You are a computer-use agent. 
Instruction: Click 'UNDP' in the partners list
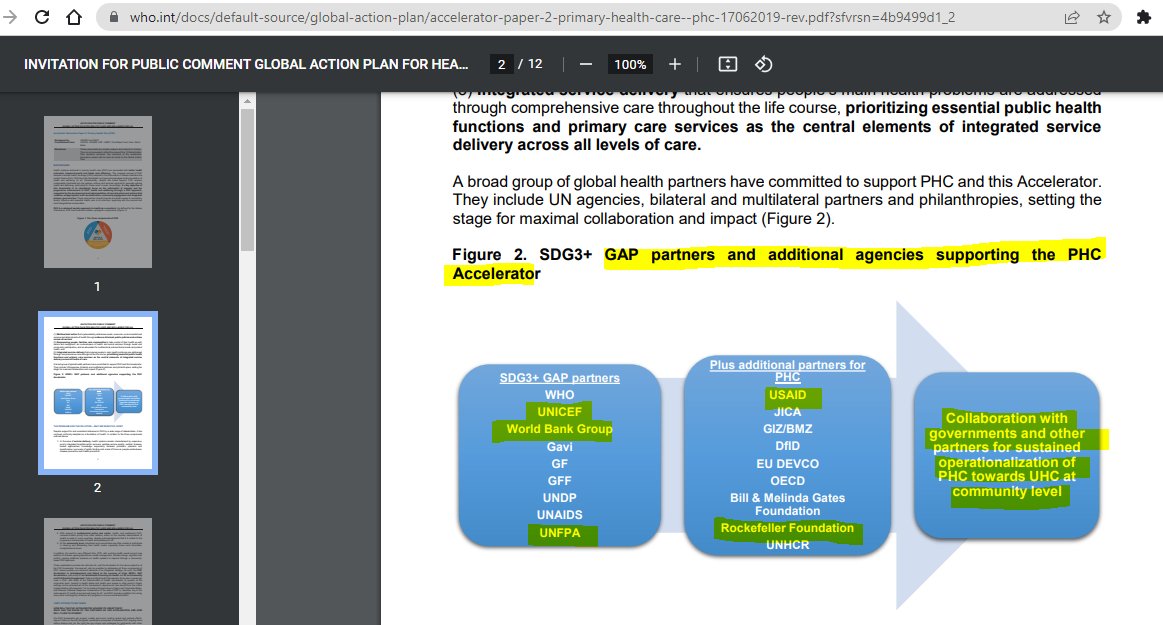point(559,497)
